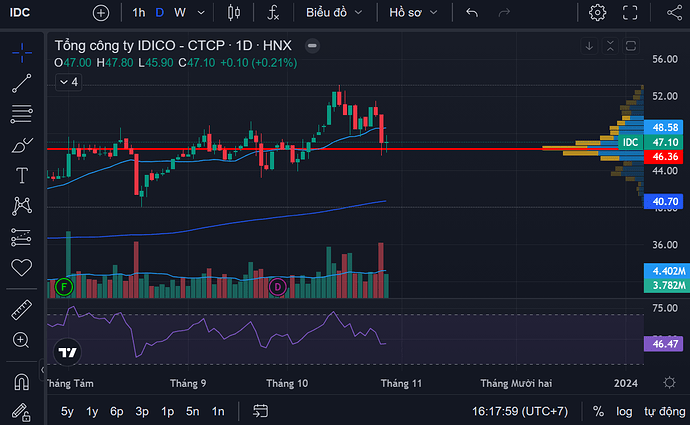Screen dimensions: 690x425
Task: Set range to 5y
Action: pos(67,411)
